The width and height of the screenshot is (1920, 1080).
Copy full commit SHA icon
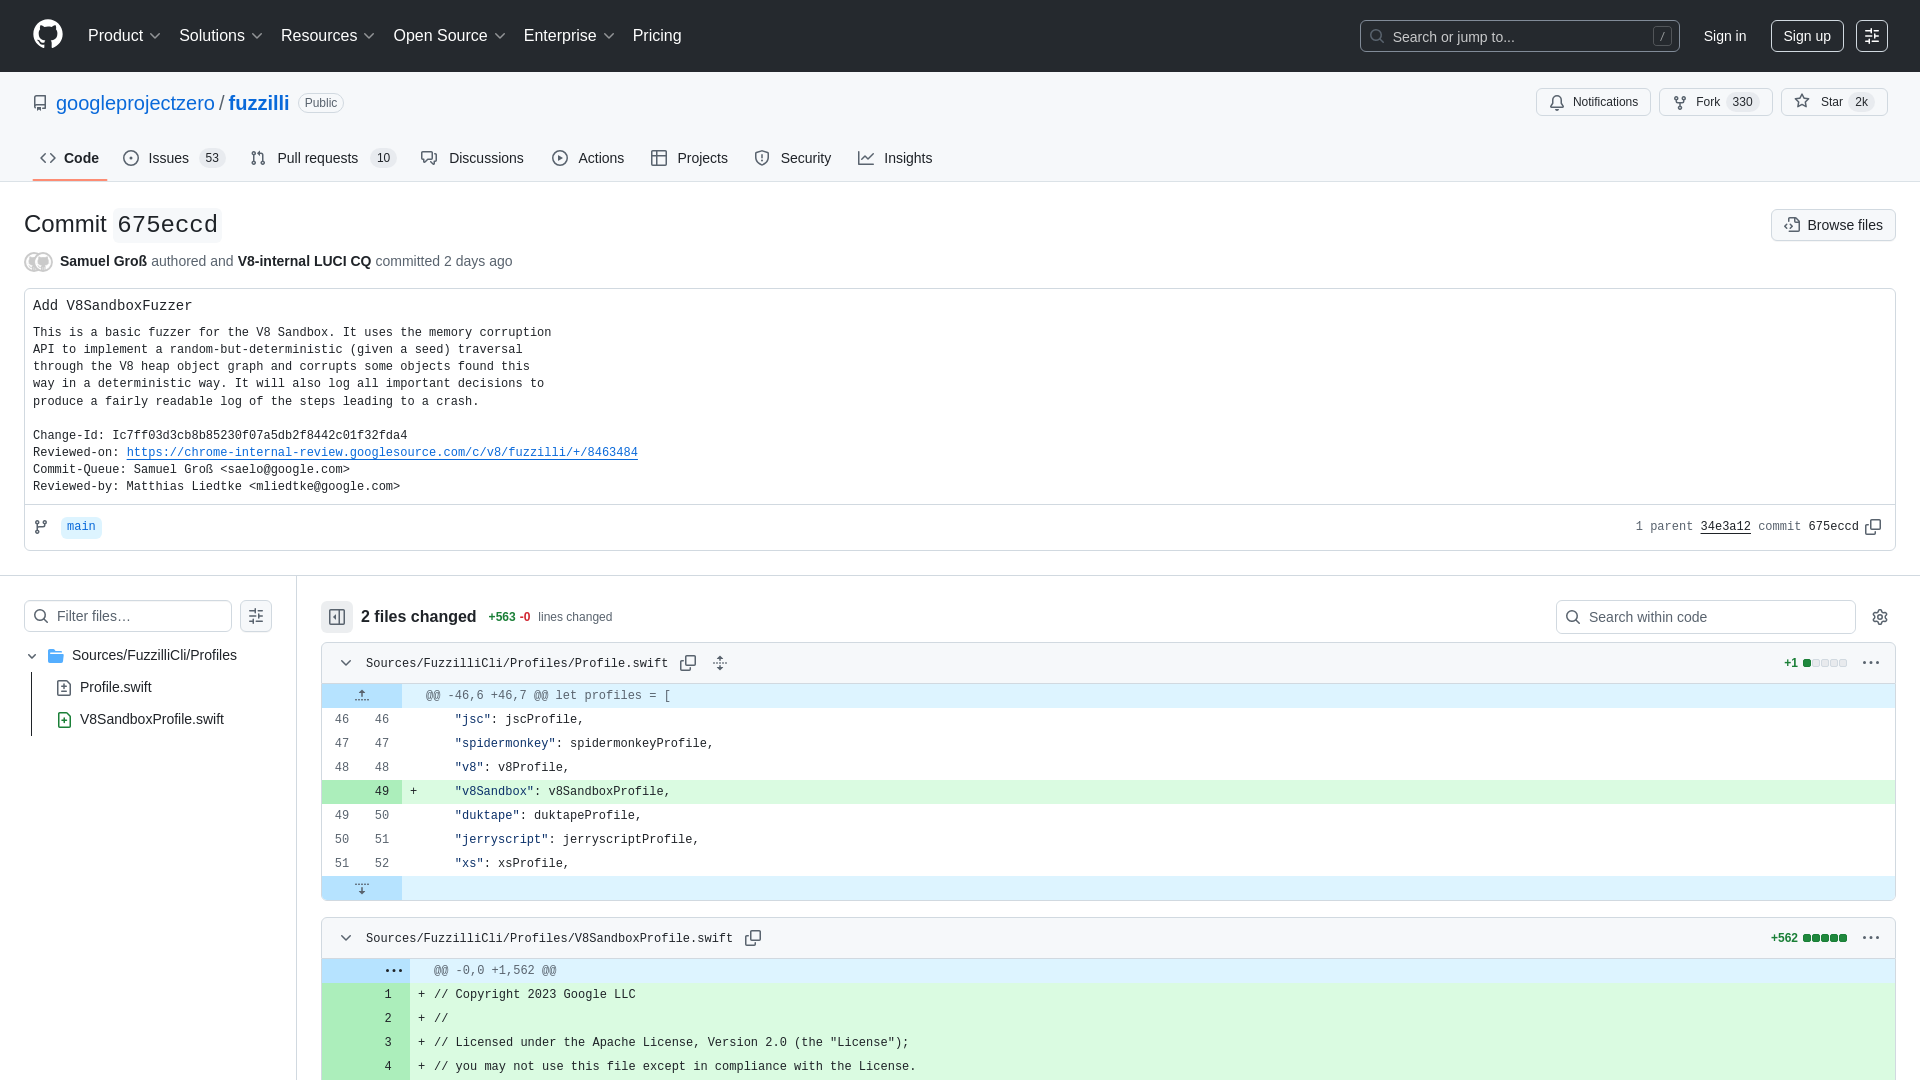(x=1873, y=527)
